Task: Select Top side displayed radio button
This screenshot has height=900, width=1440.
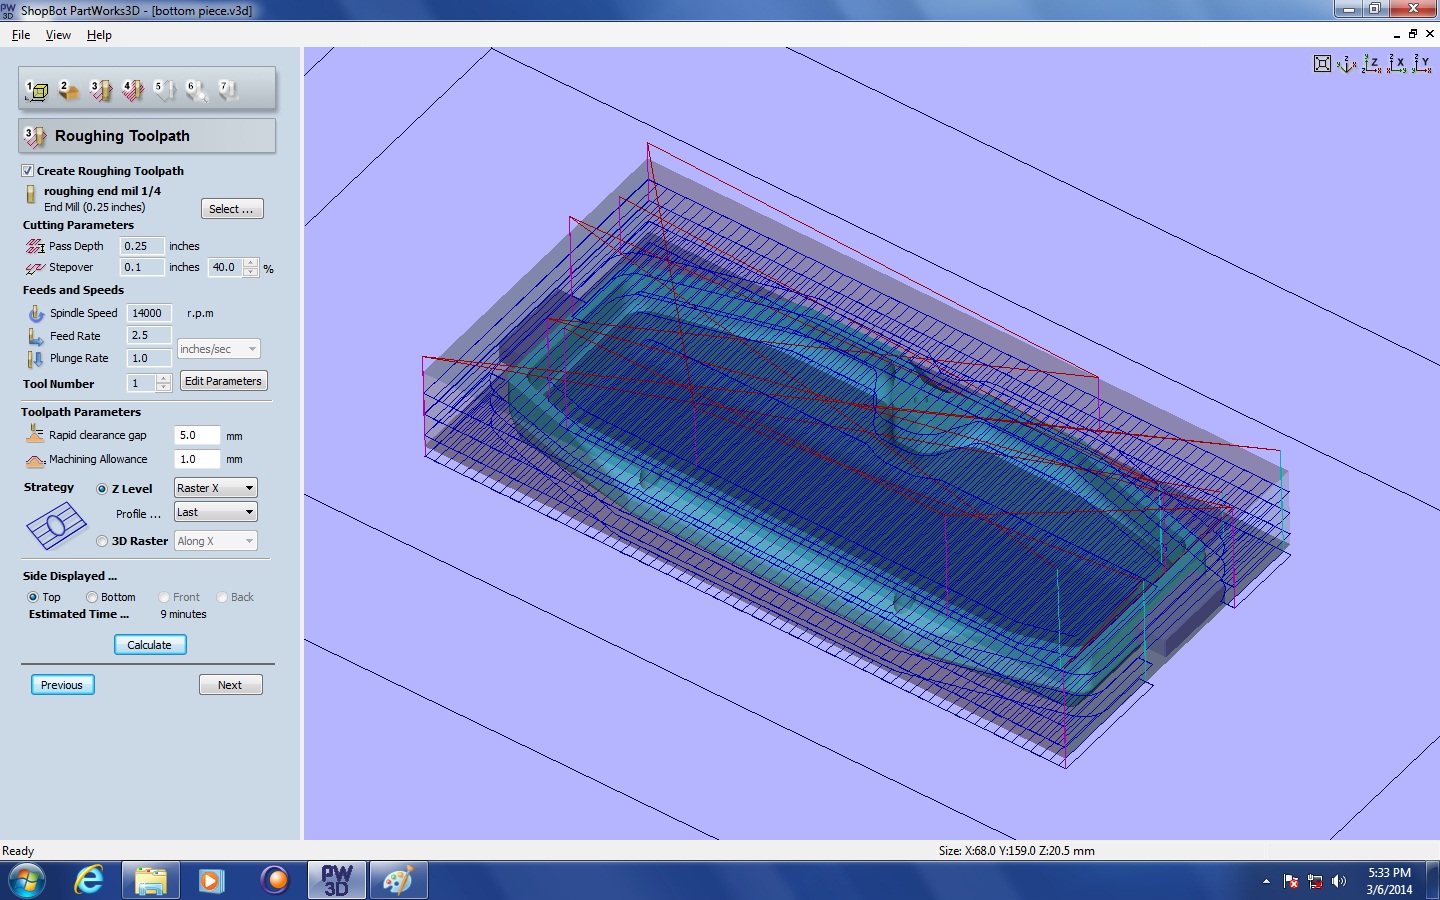Action: click(33, 597)
